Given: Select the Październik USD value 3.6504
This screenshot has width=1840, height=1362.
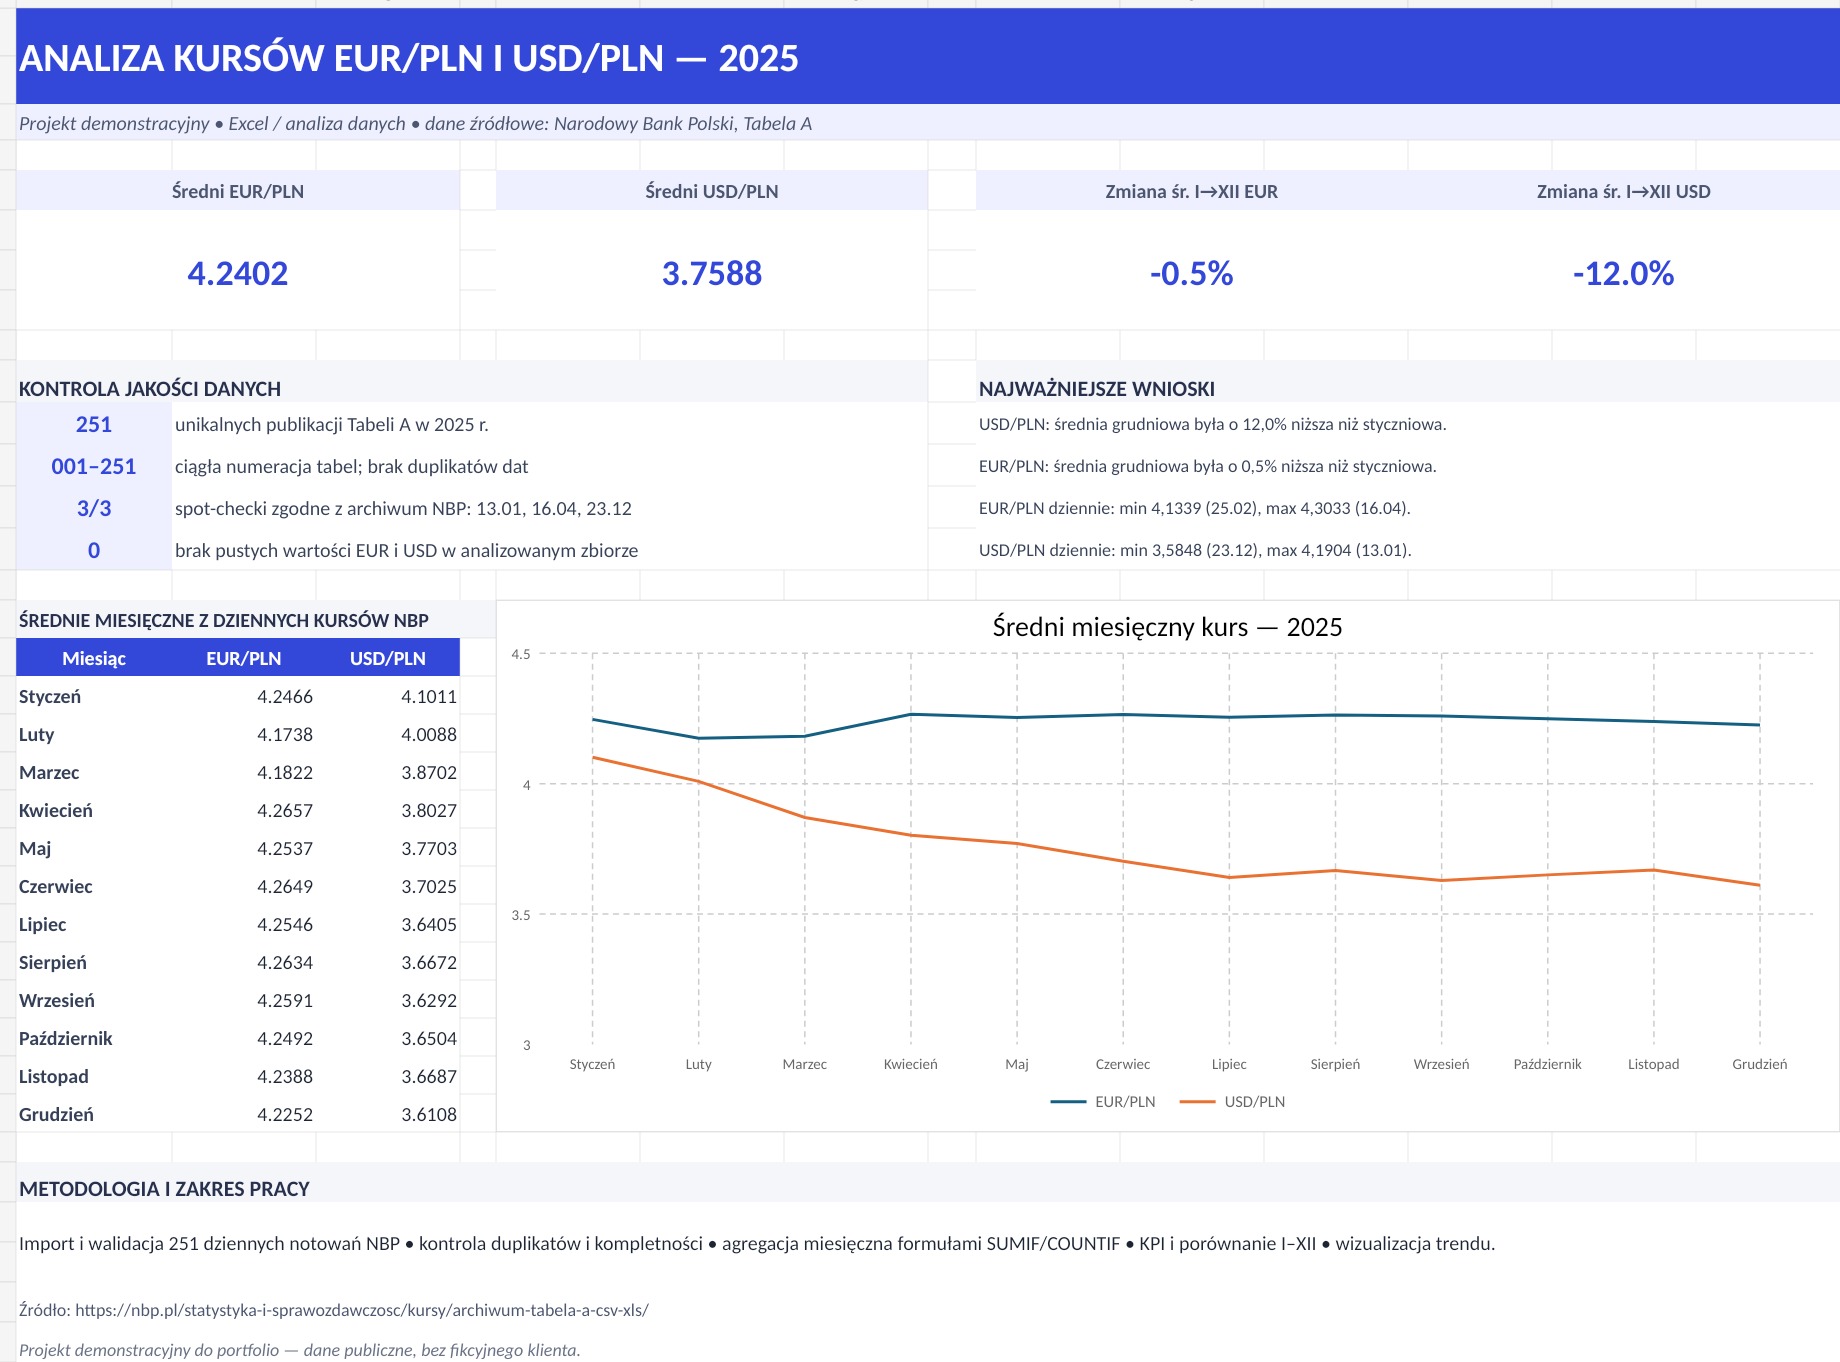Looking at the screenshot, I should pyautogui.click(x=429, y=1039).
